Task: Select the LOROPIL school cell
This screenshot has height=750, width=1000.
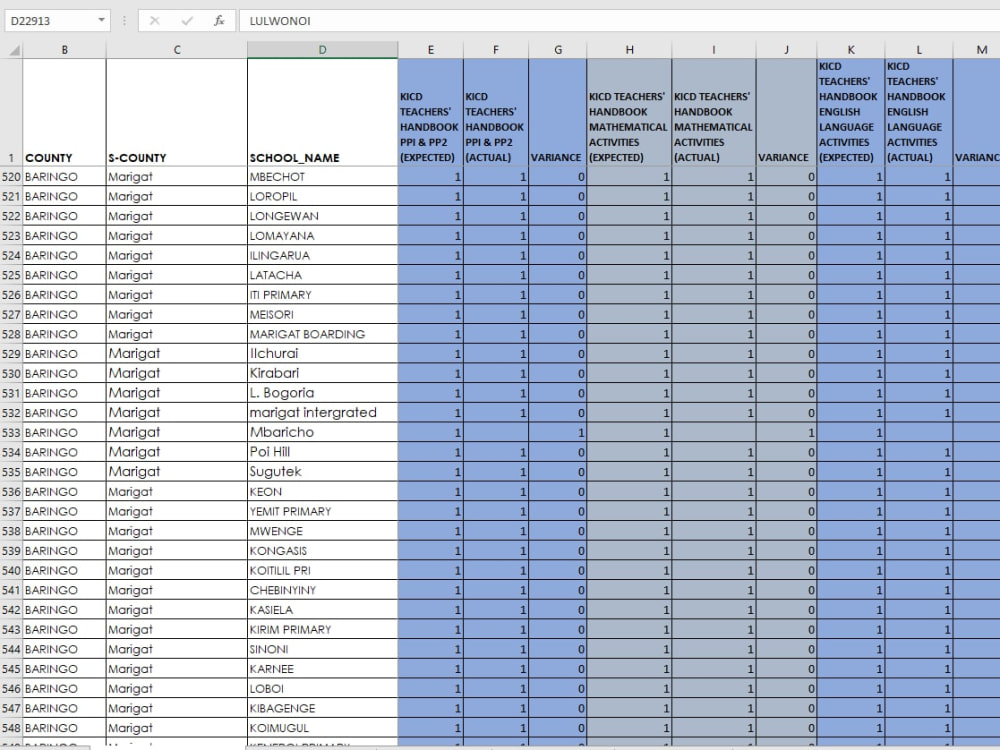Action: [323, 196]
